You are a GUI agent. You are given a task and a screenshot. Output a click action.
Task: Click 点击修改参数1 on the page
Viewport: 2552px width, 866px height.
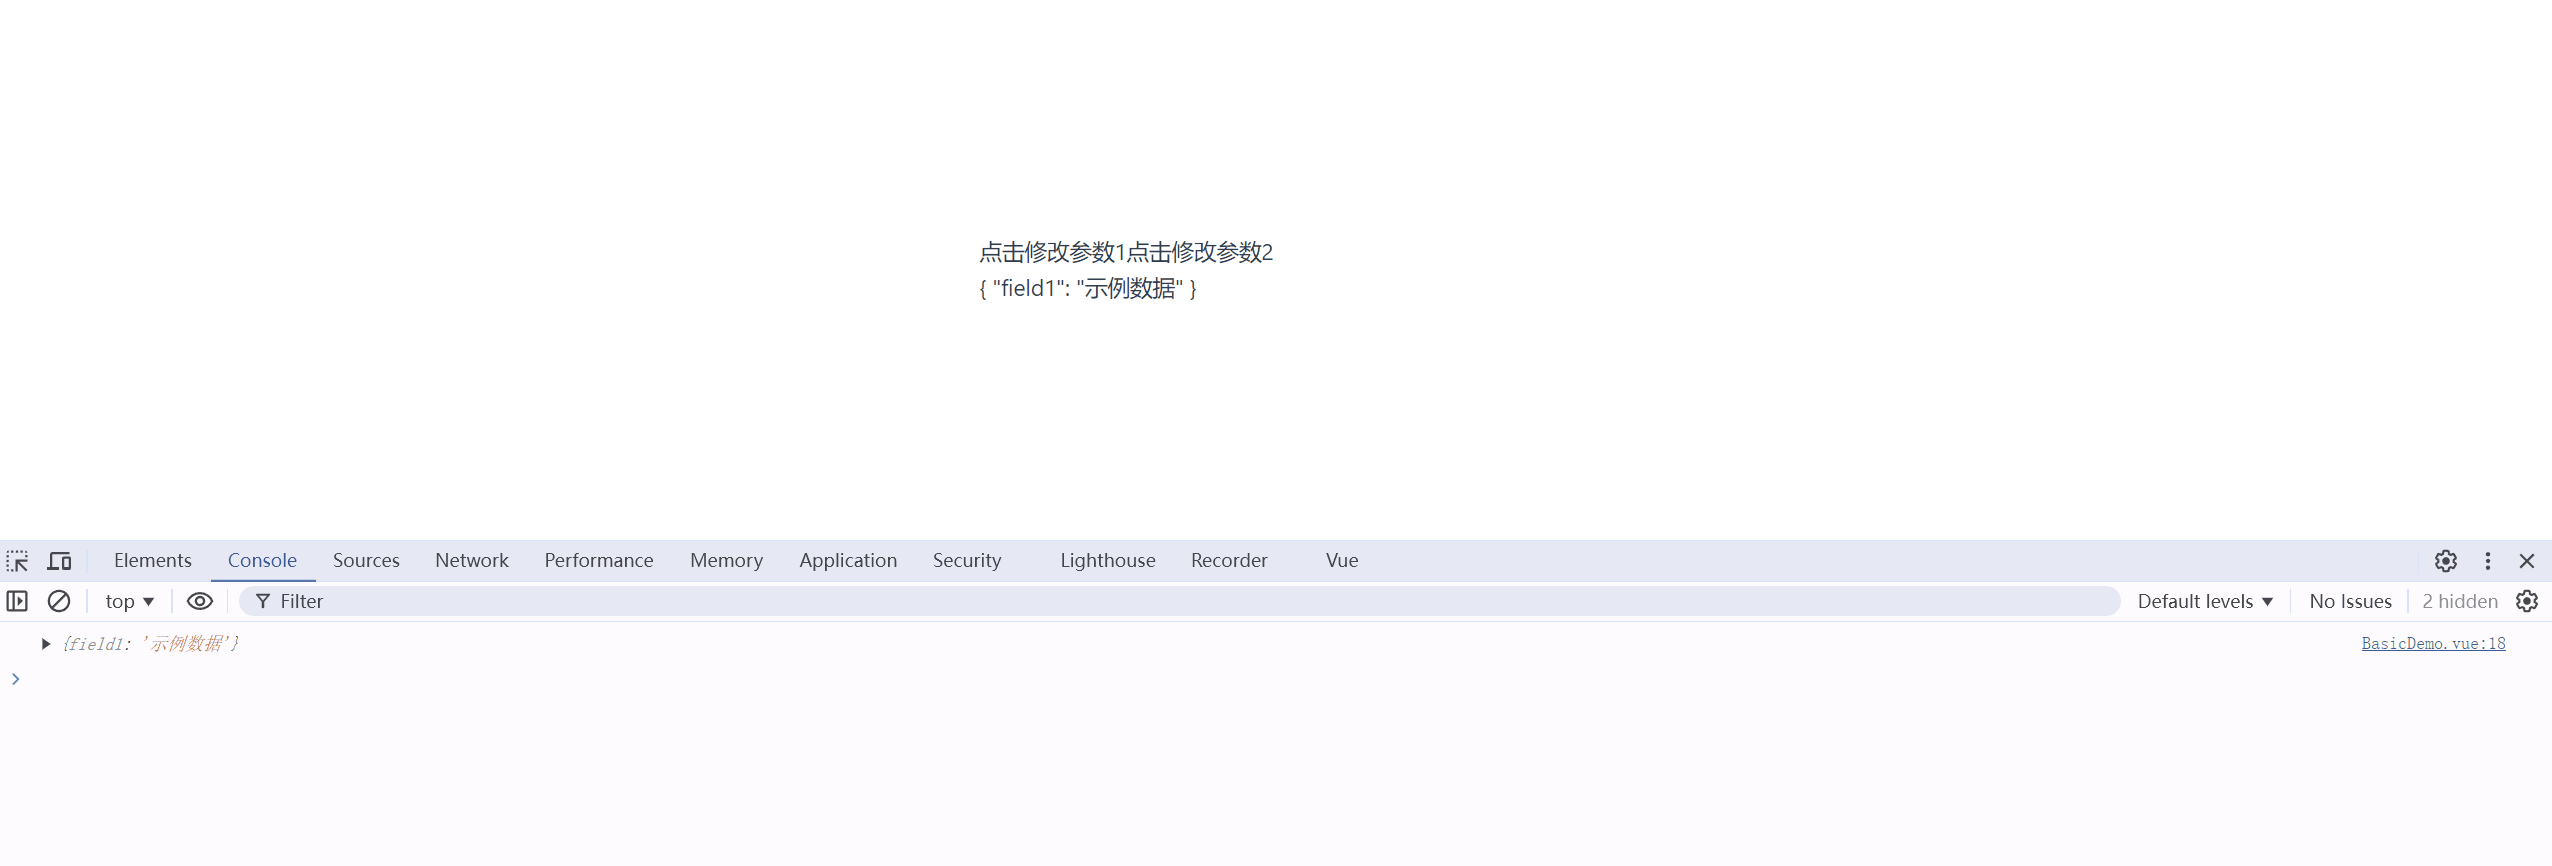[x=1052, y=252]
